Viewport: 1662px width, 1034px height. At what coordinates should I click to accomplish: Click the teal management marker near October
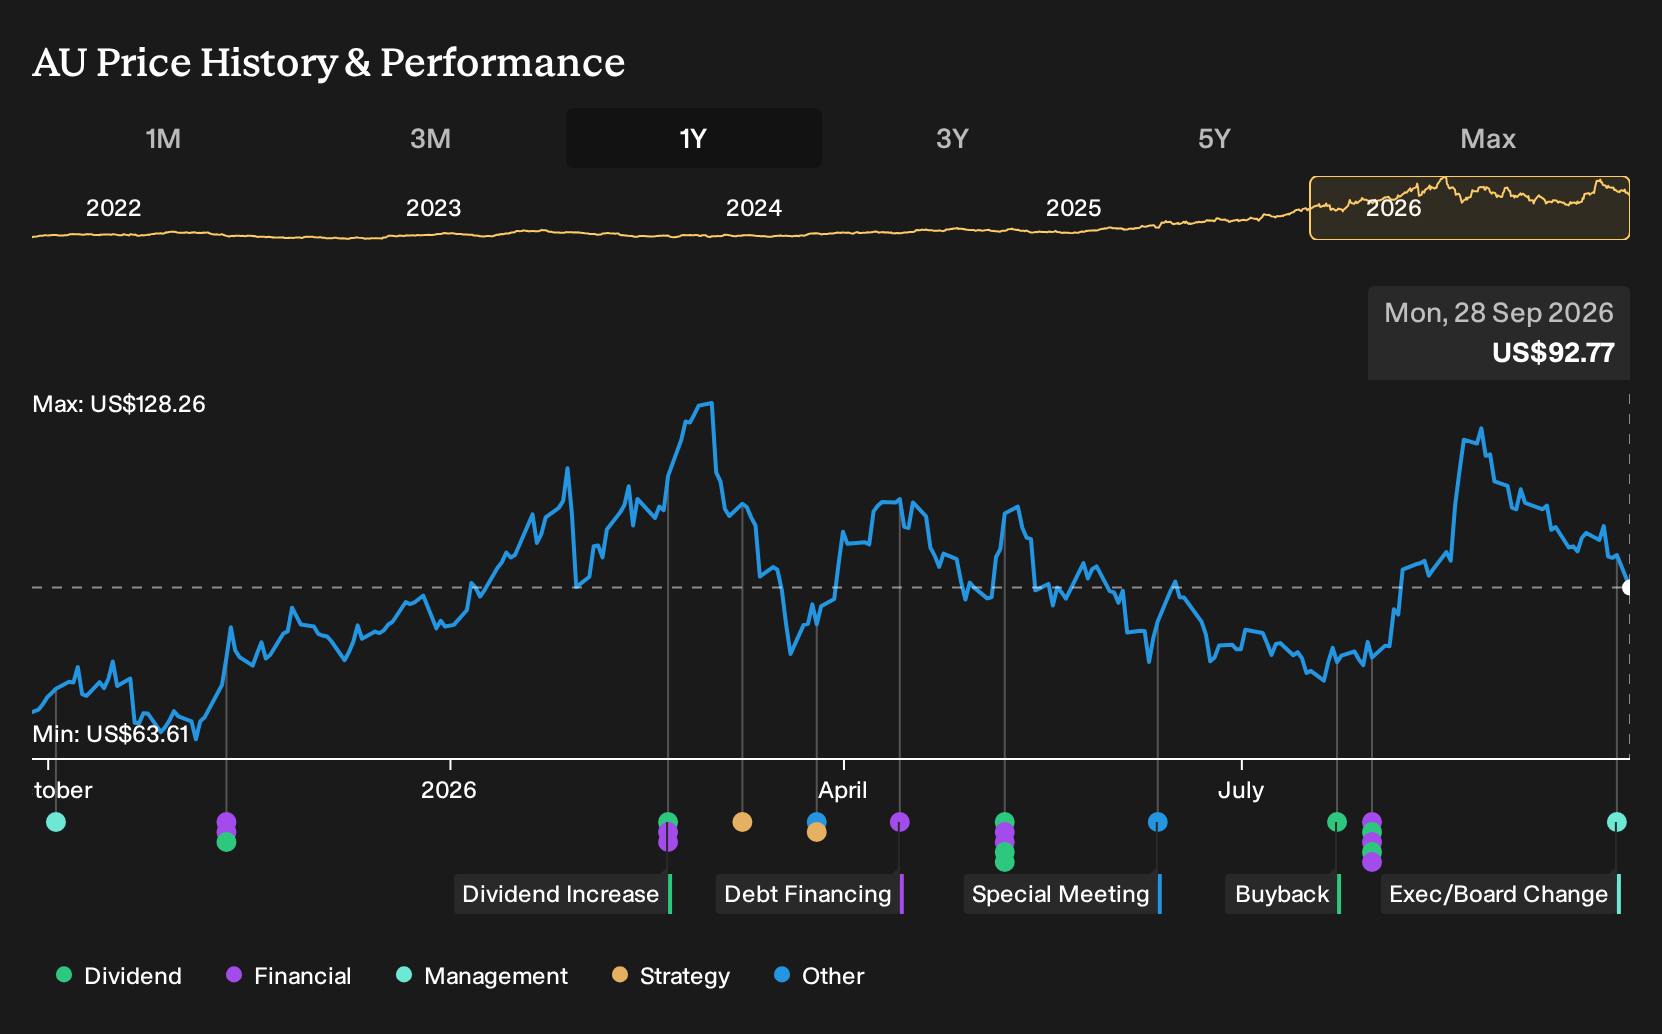(x=56, y=822)
